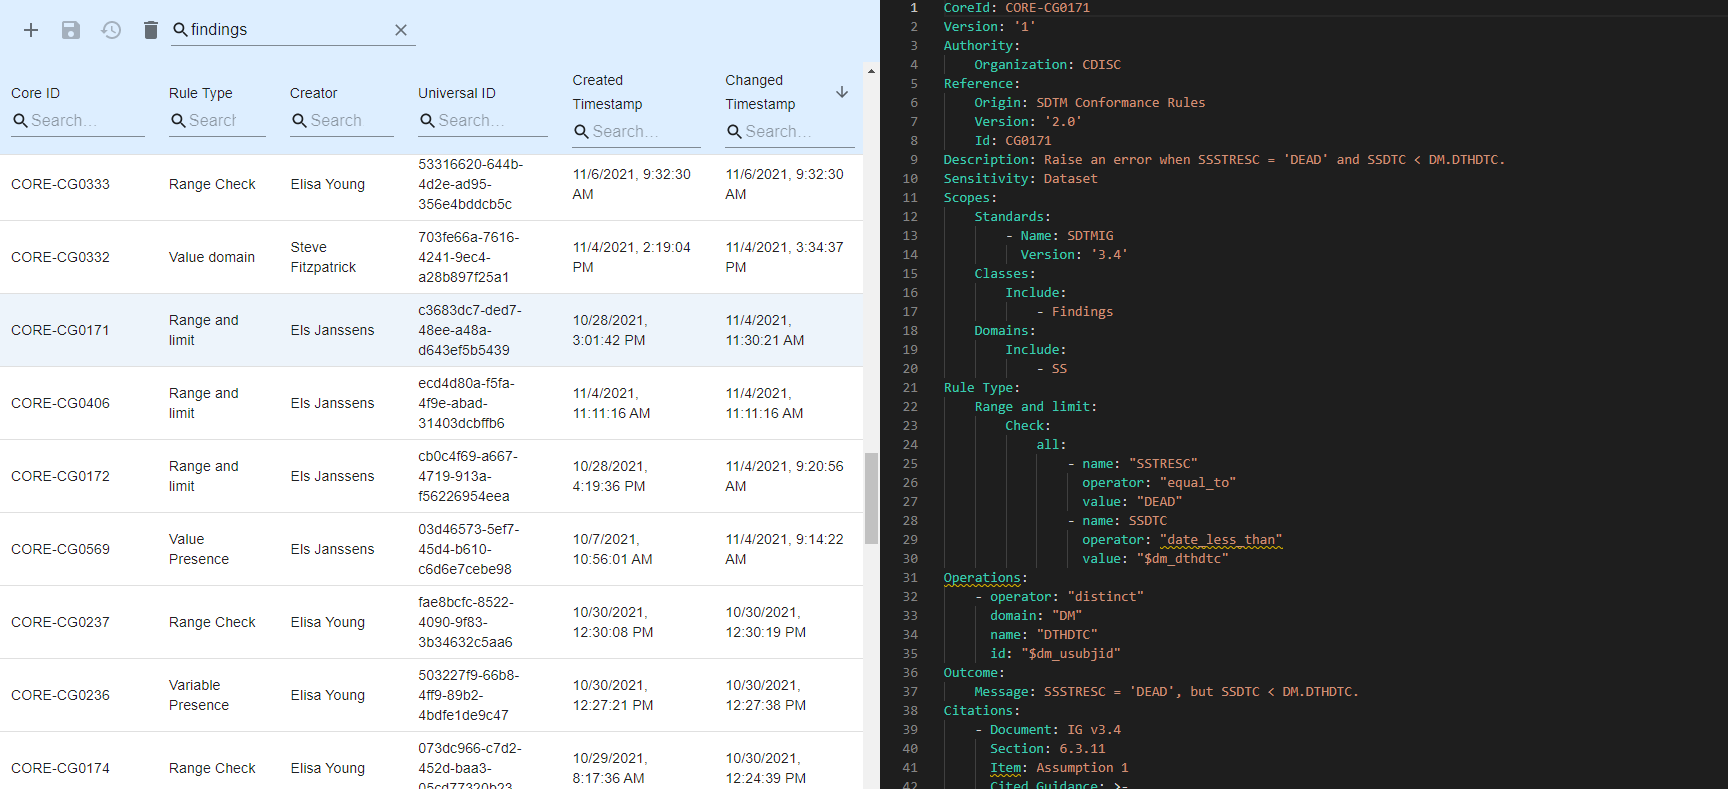
Task: Click Variable Presence rule type cell
Action: (199, 695)
